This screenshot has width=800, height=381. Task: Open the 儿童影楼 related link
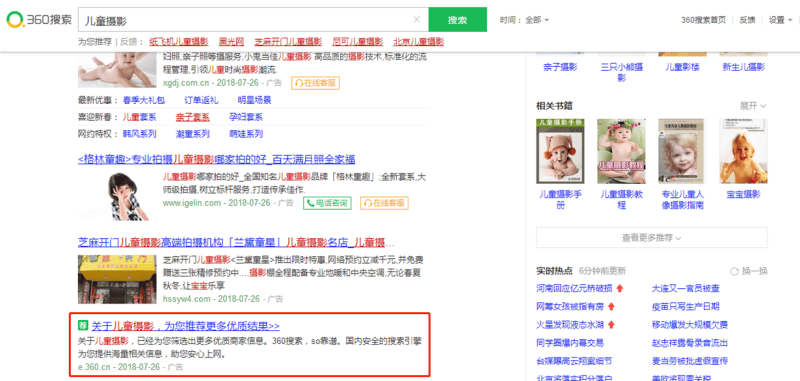[x=682, y=67]
